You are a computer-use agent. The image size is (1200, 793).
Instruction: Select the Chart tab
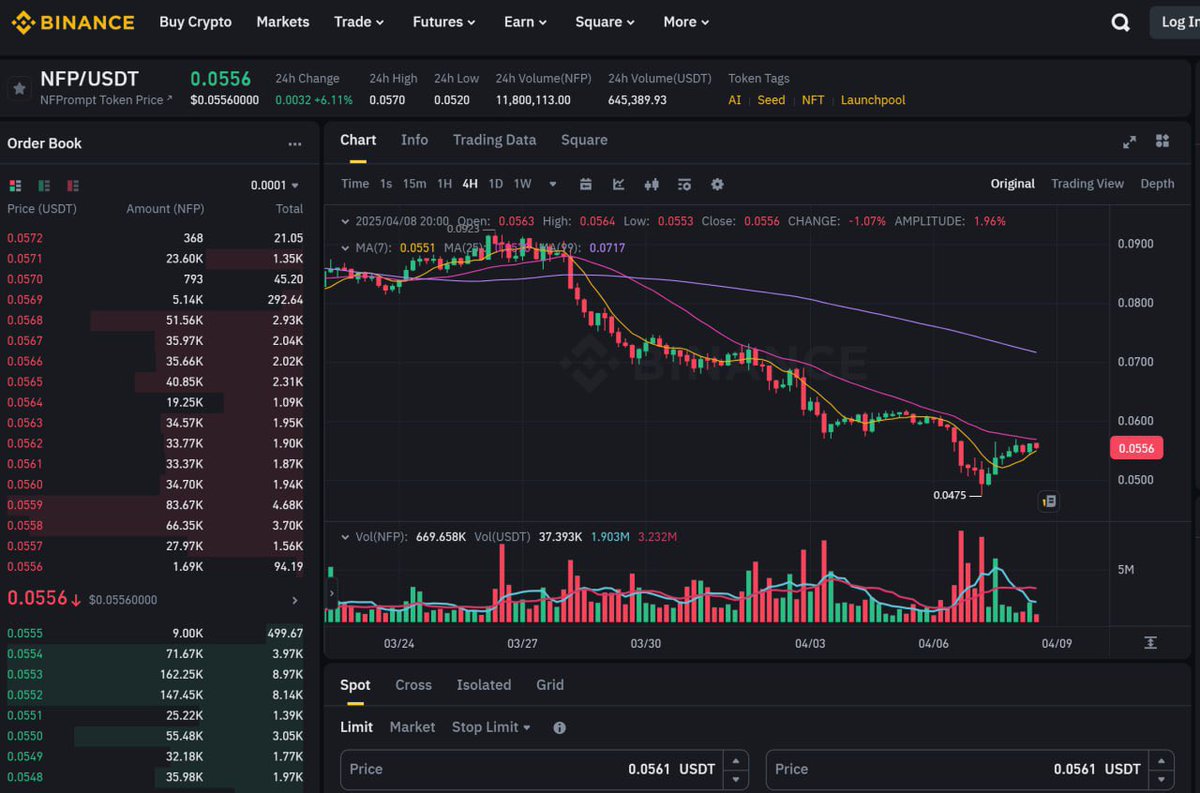[358, 140]
